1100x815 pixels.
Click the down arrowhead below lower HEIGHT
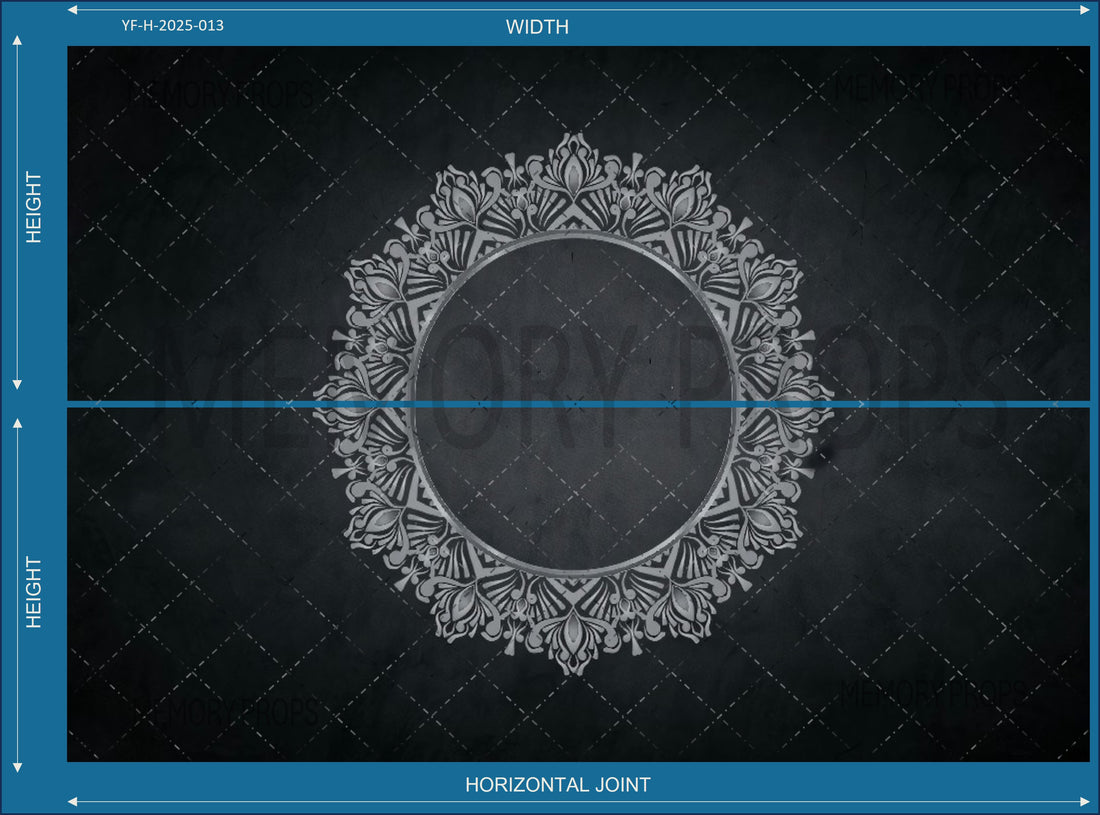point(17,767)
